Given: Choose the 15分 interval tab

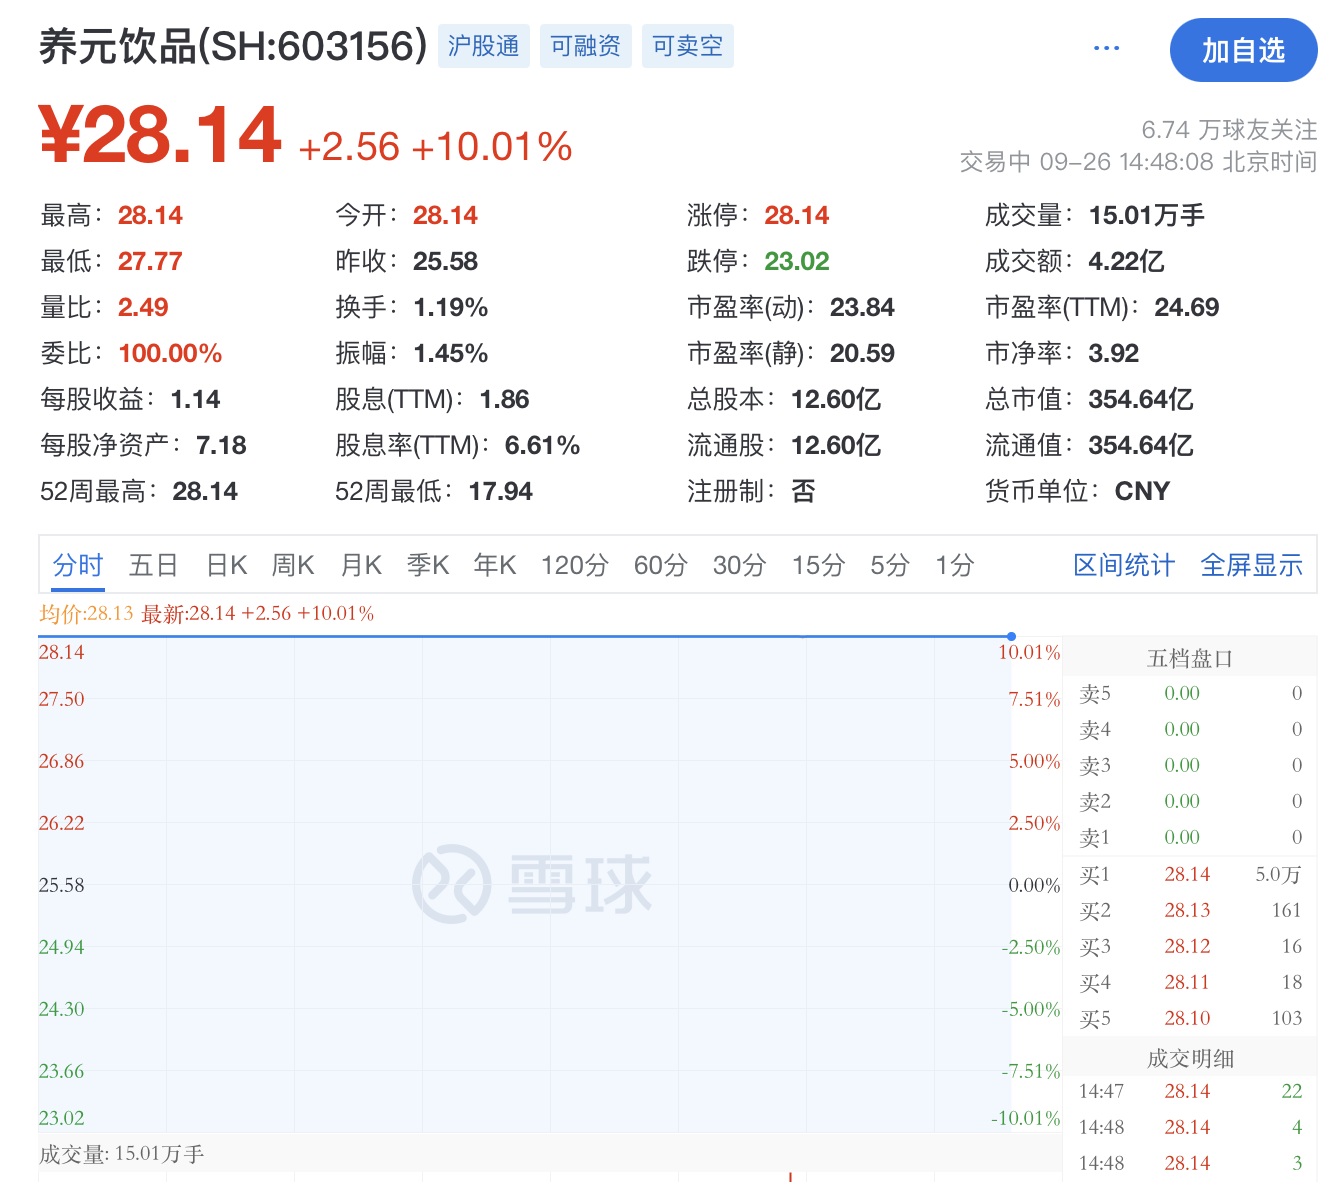Looking at the screenshot, I should (x=819, y=565).
